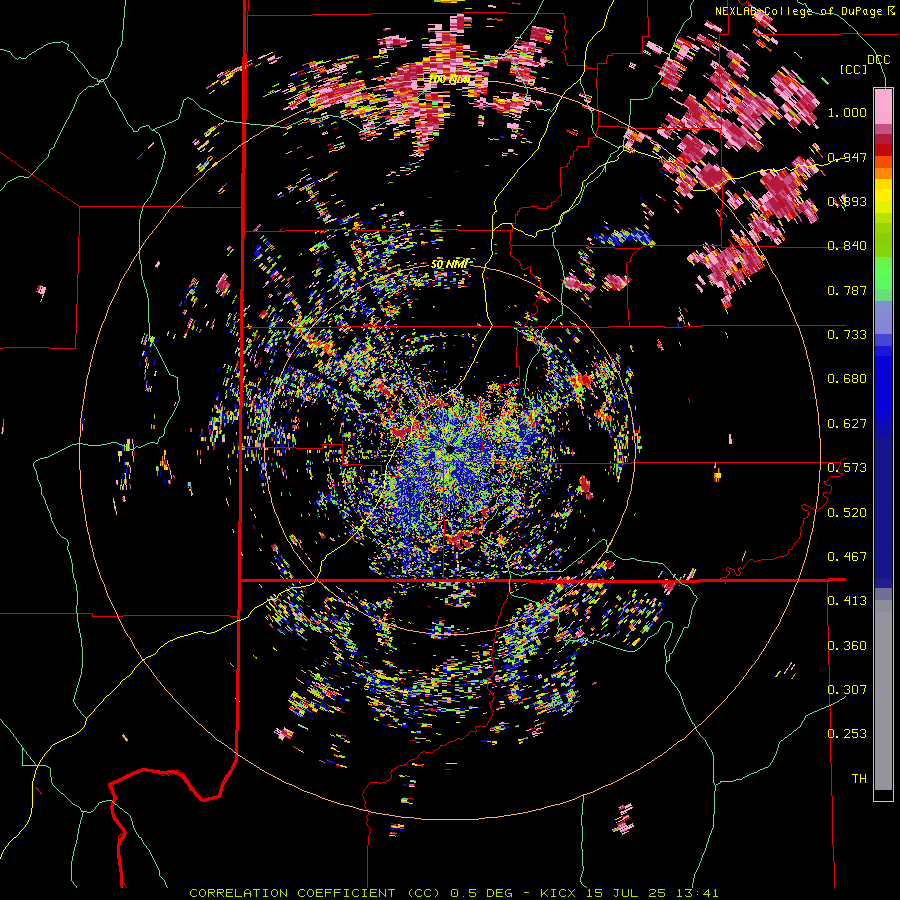Screen dimensions: 900x900
Task: Select the 0.787 legend value
Action: pos(847,290)
